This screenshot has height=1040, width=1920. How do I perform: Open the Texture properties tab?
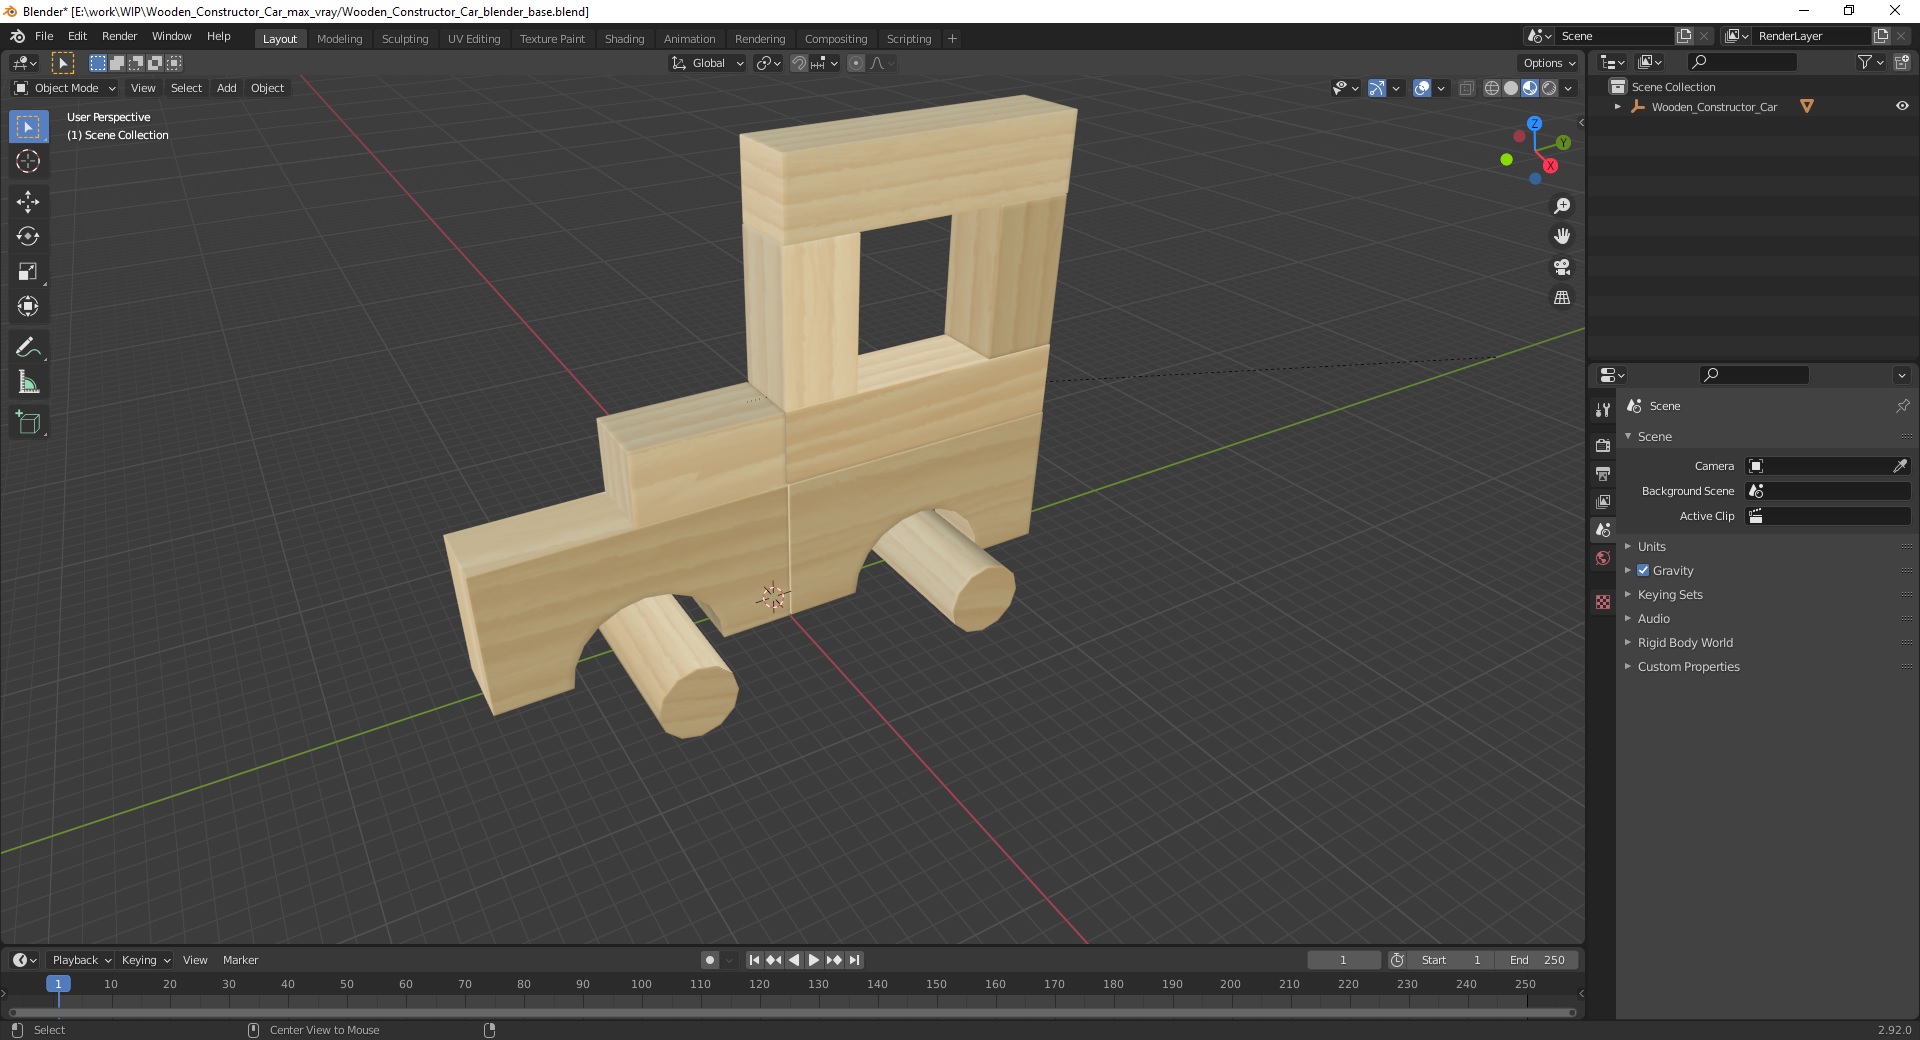(1603, 602)
